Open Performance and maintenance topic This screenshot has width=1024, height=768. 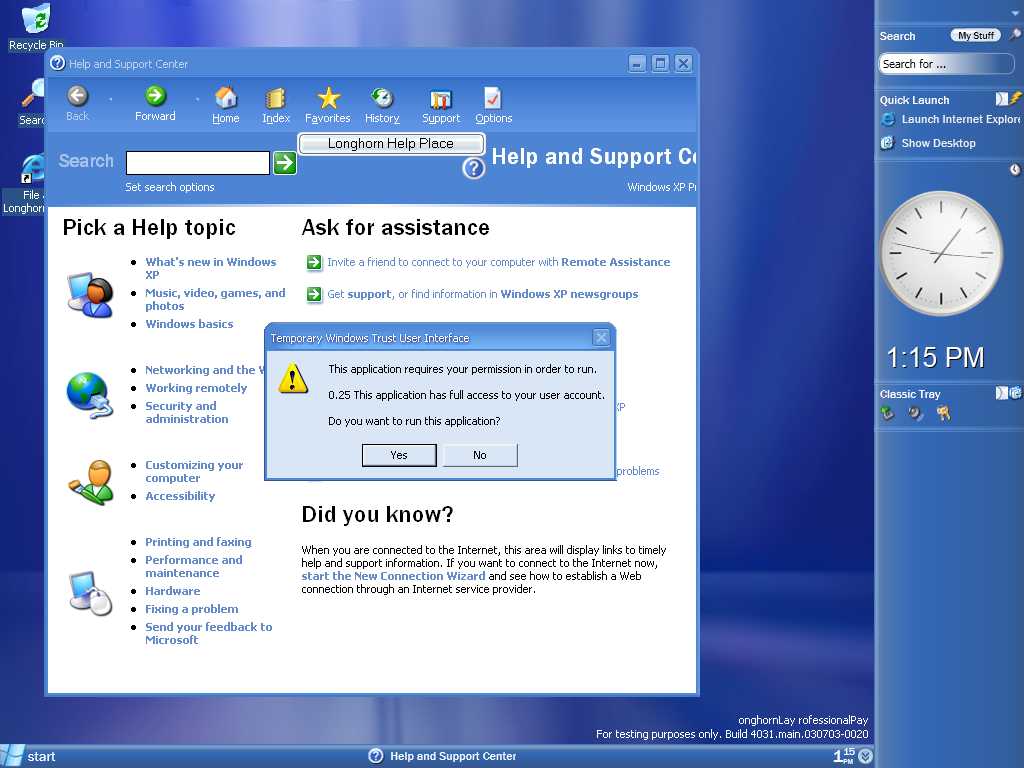point(193,567)
